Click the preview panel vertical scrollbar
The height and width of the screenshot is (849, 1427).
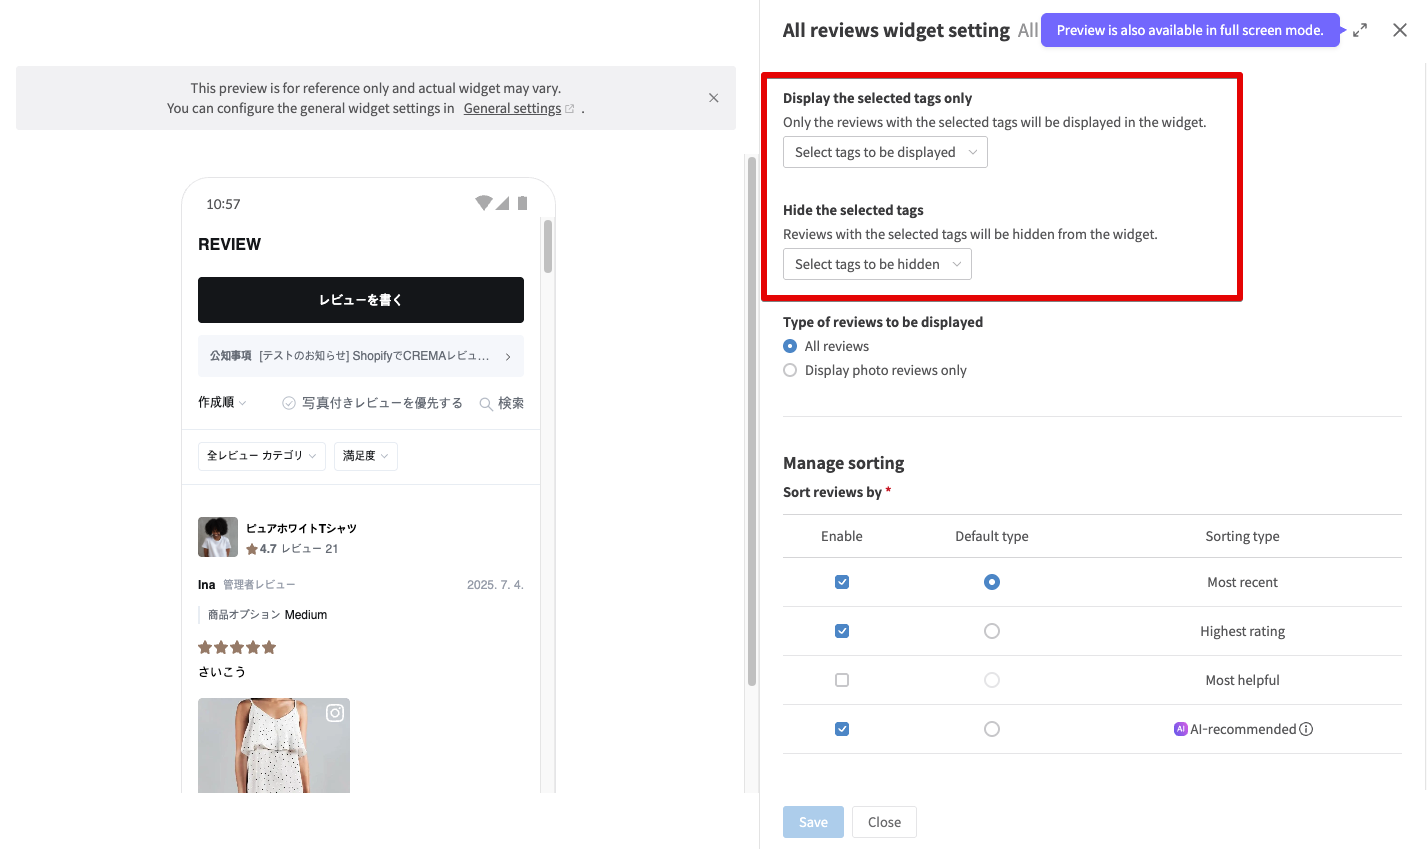coord(752,420)
